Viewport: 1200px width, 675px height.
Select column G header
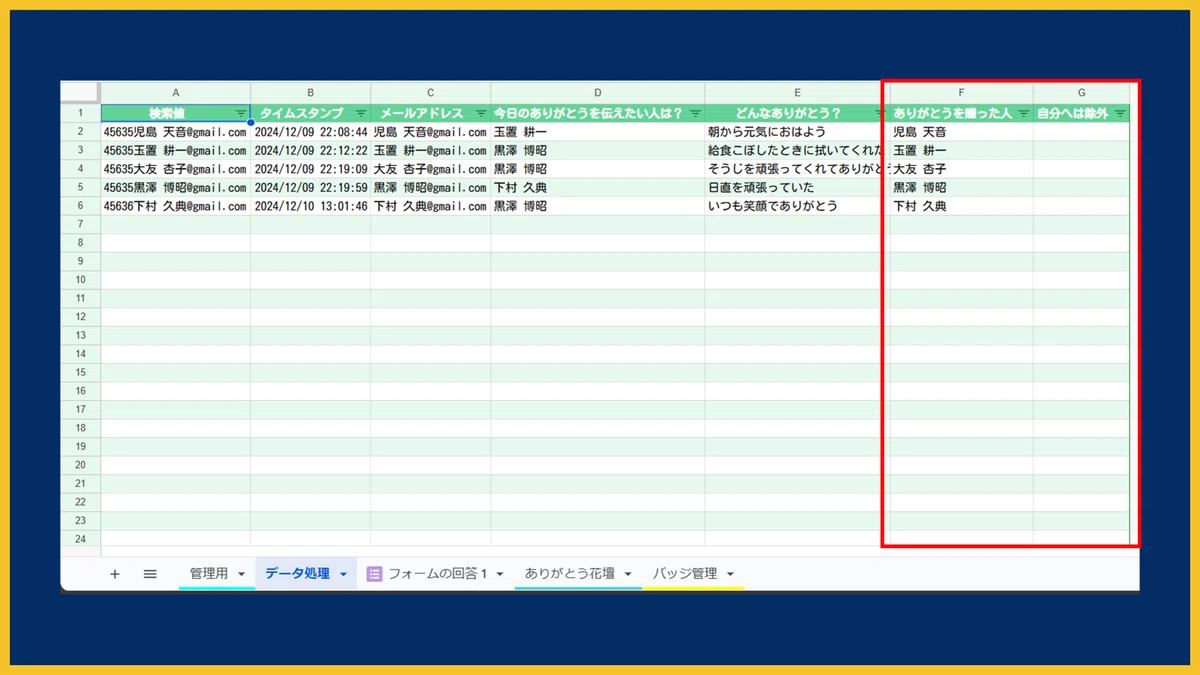coord(1081,92)
